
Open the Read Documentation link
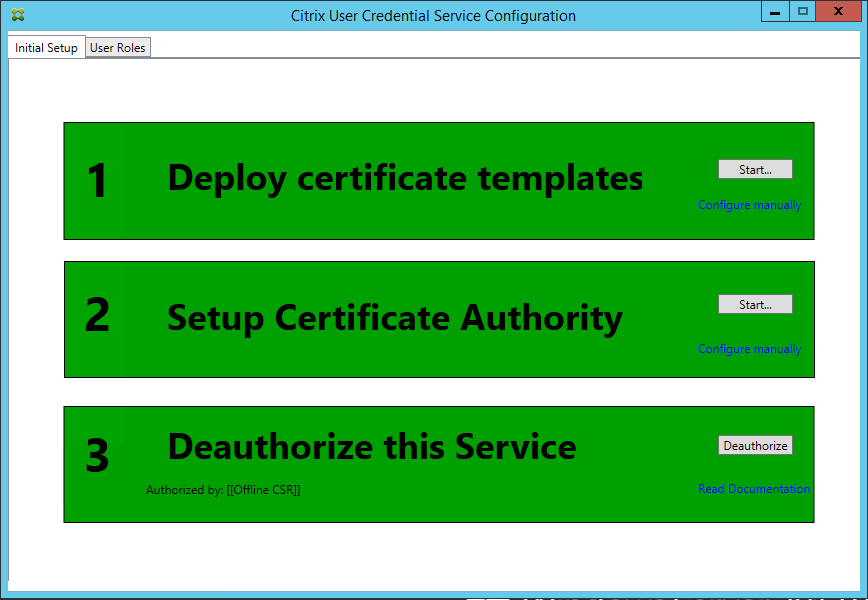[753, 489]
